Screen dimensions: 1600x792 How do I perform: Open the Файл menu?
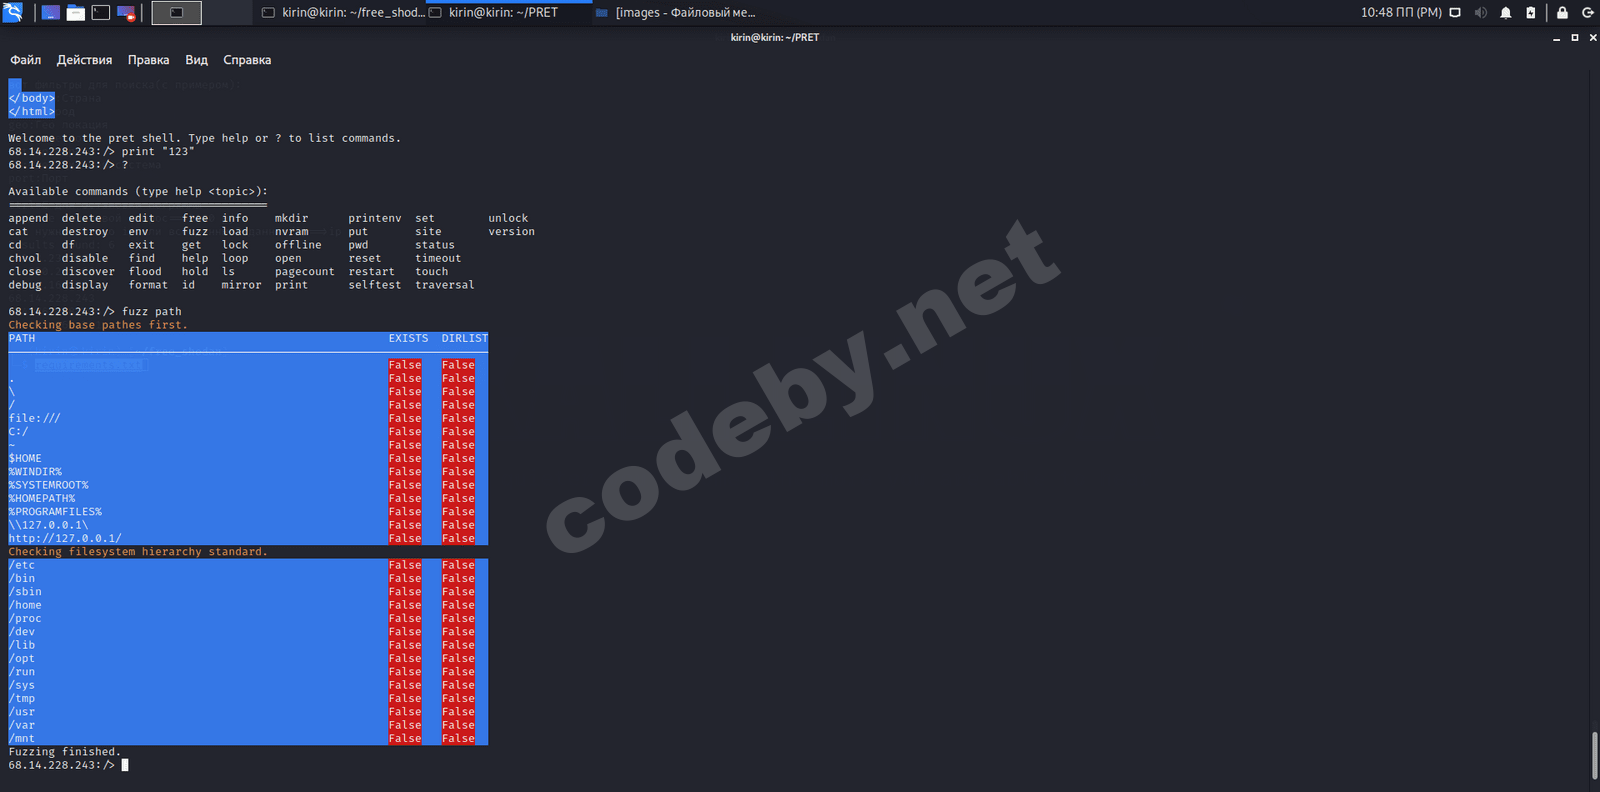click(25, 60)
